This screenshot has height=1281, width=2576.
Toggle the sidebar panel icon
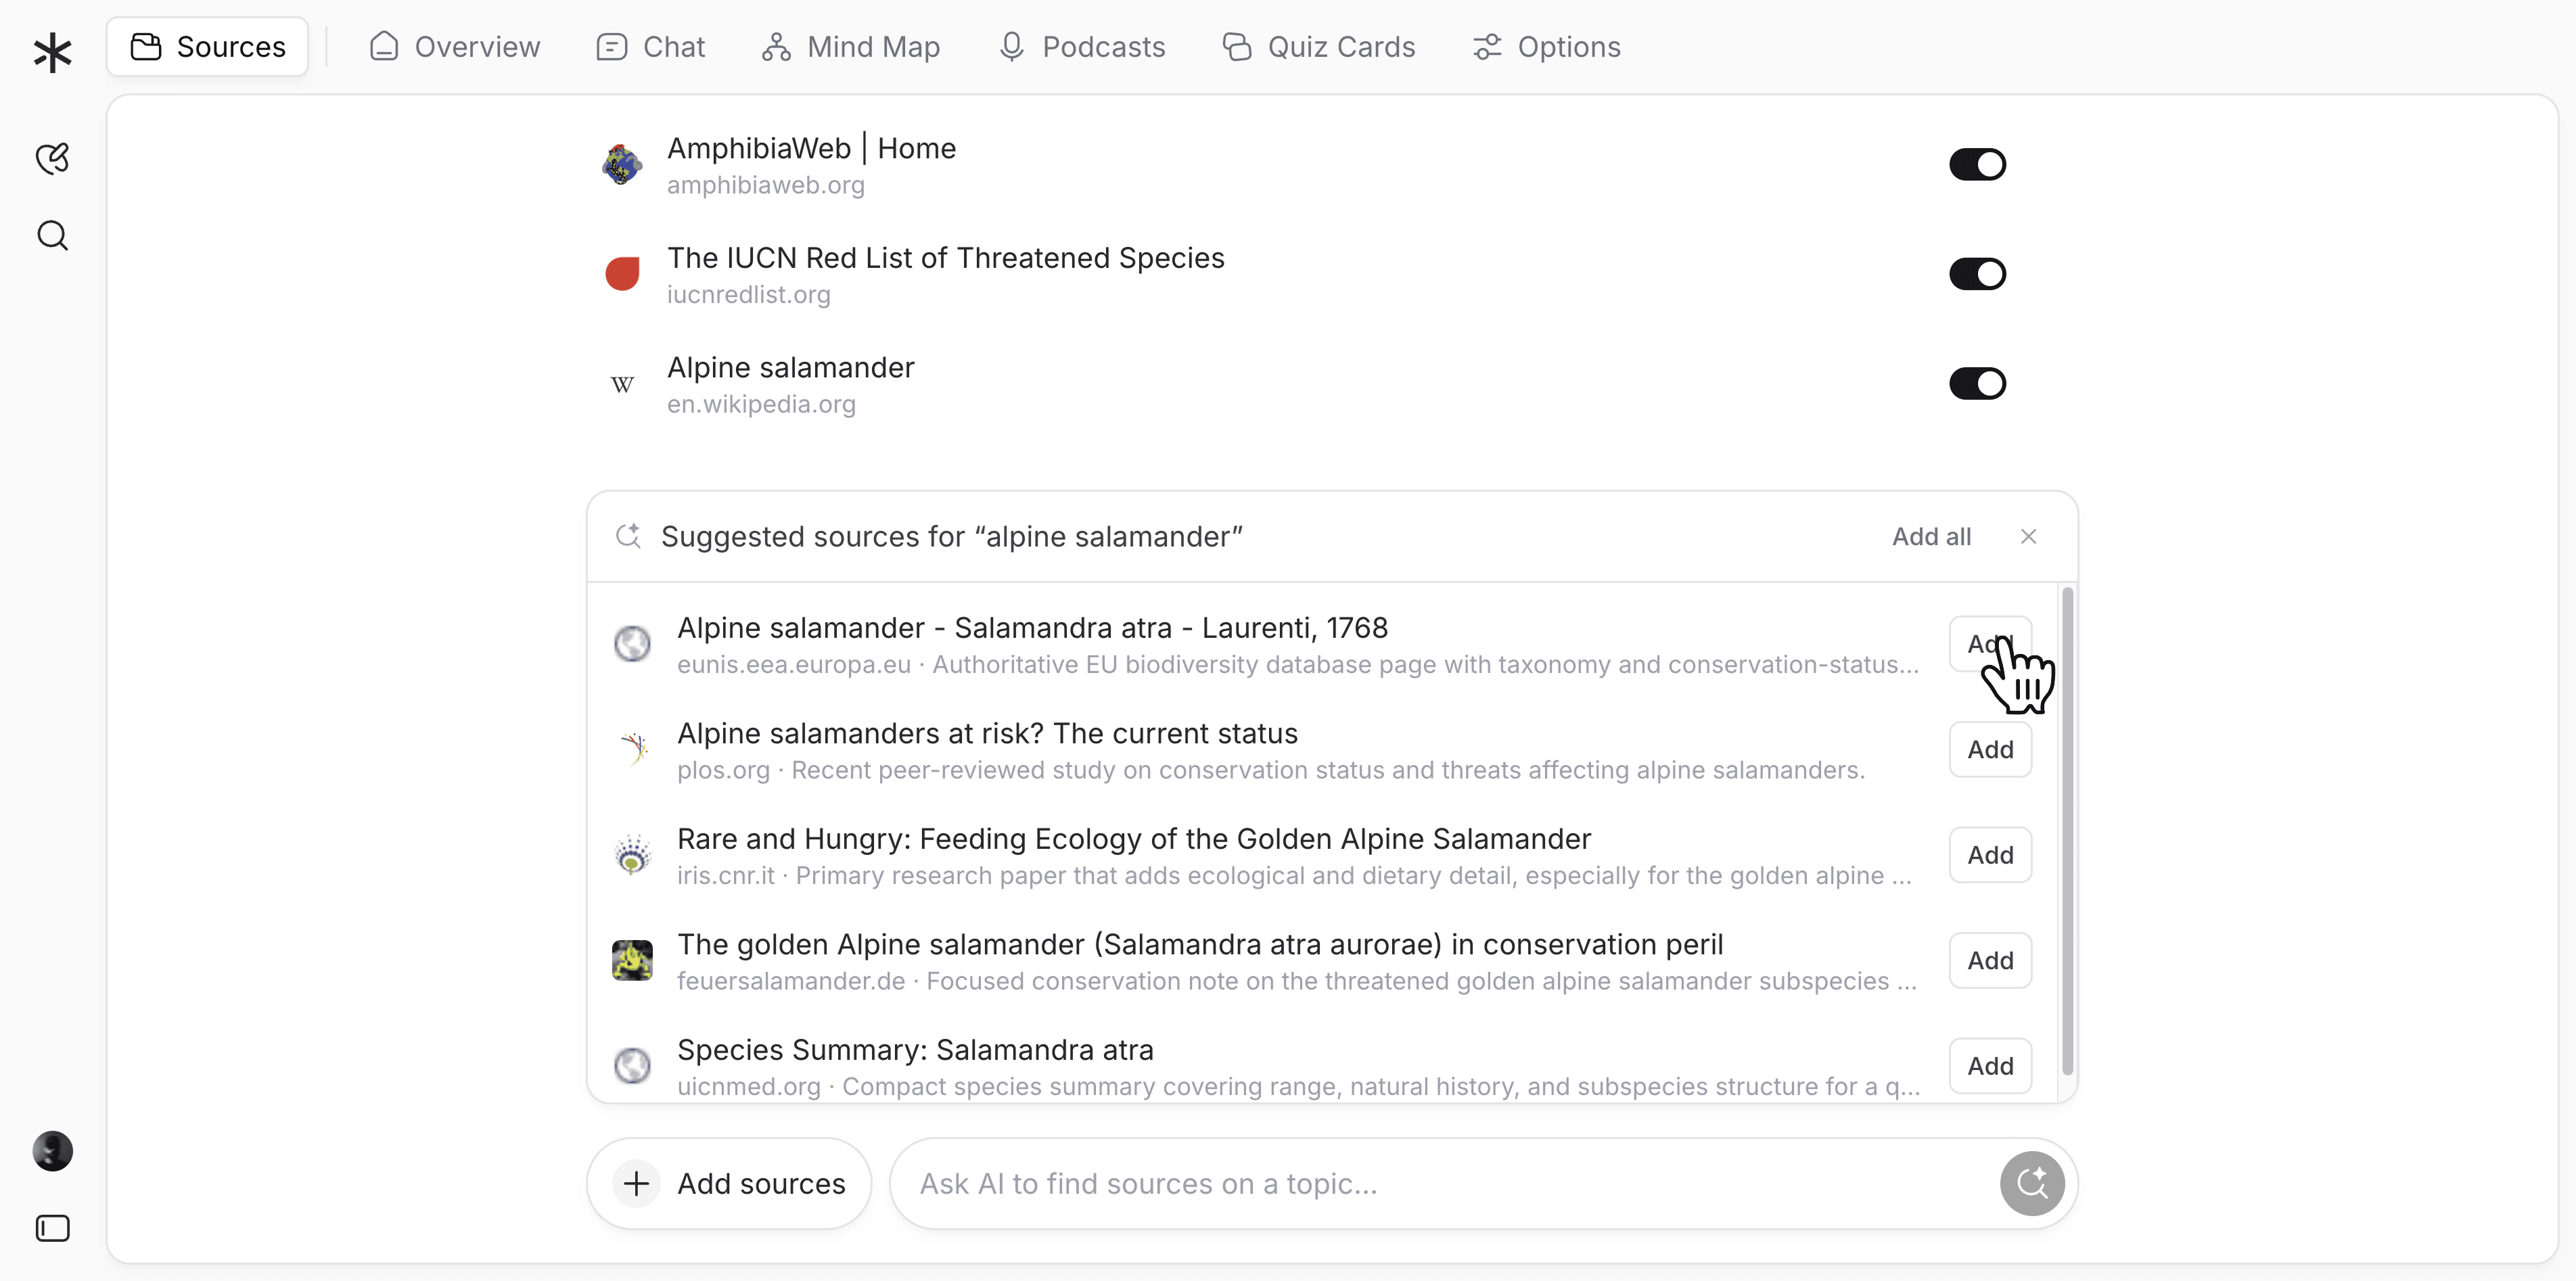(52, 1228)
